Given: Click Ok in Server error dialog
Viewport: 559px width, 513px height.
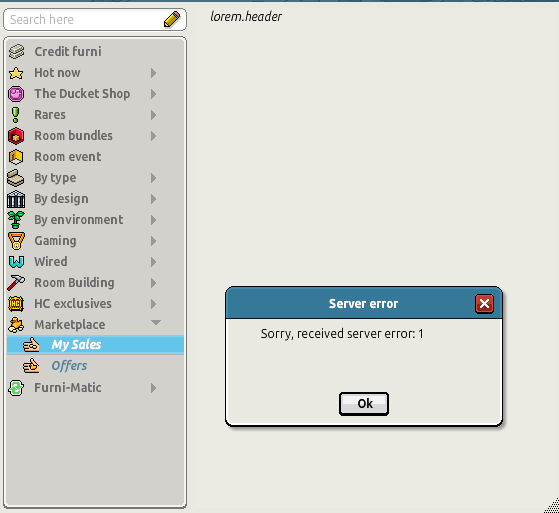Looking at the screenshot, I should coord(364,404).
